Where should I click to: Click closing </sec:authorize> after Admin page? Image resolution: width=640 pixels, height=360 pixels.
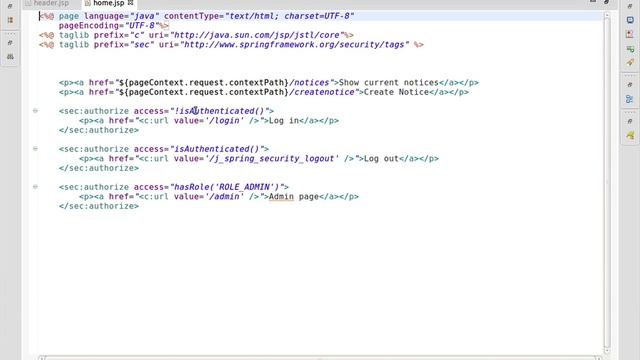99,206
